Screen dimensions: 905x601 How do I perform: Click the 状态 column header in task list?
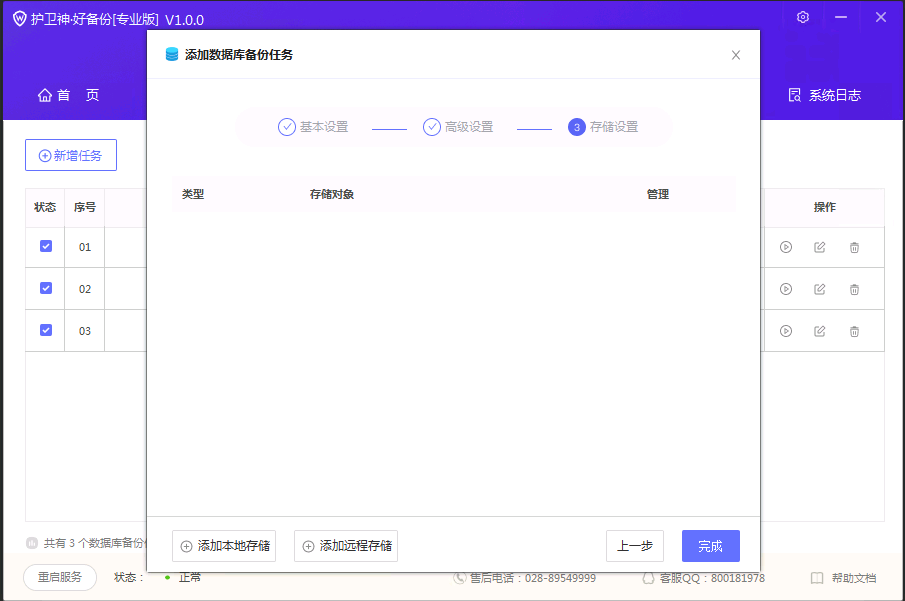[45, 207]
